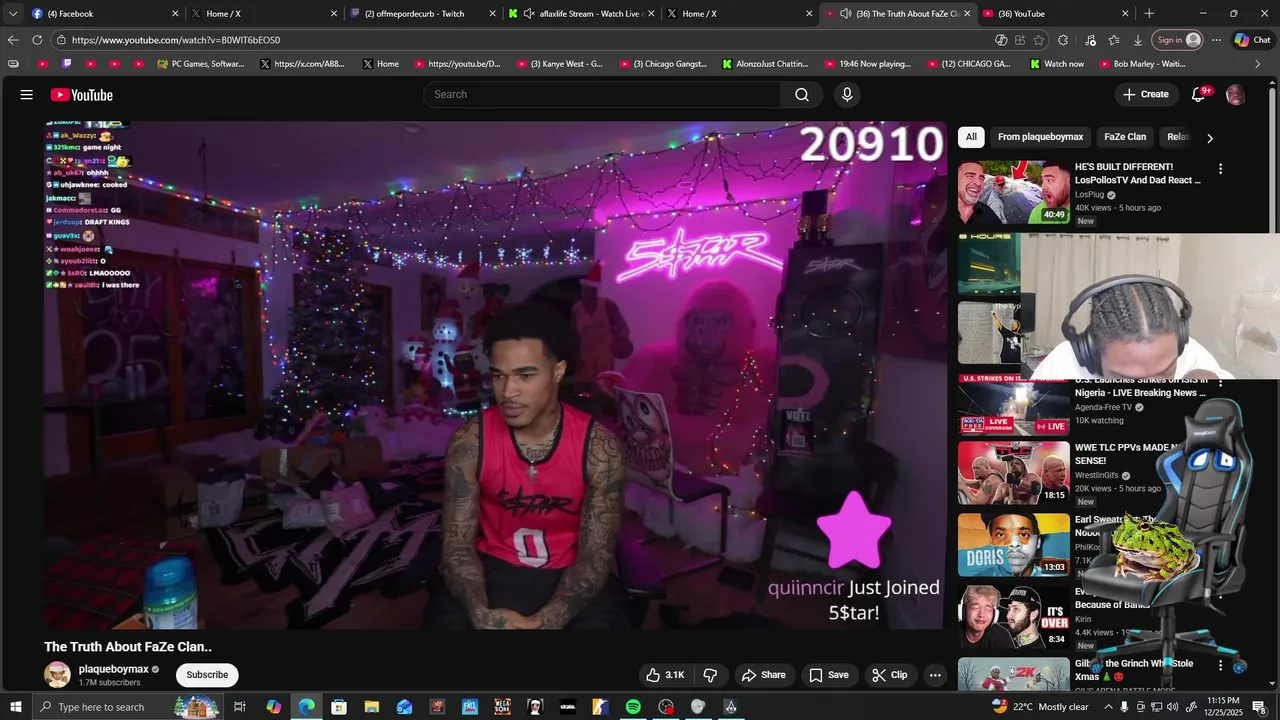The image size is (1280, 720).
Task: Start voice search with microphone icon
Action: click(x=847, y=94)
